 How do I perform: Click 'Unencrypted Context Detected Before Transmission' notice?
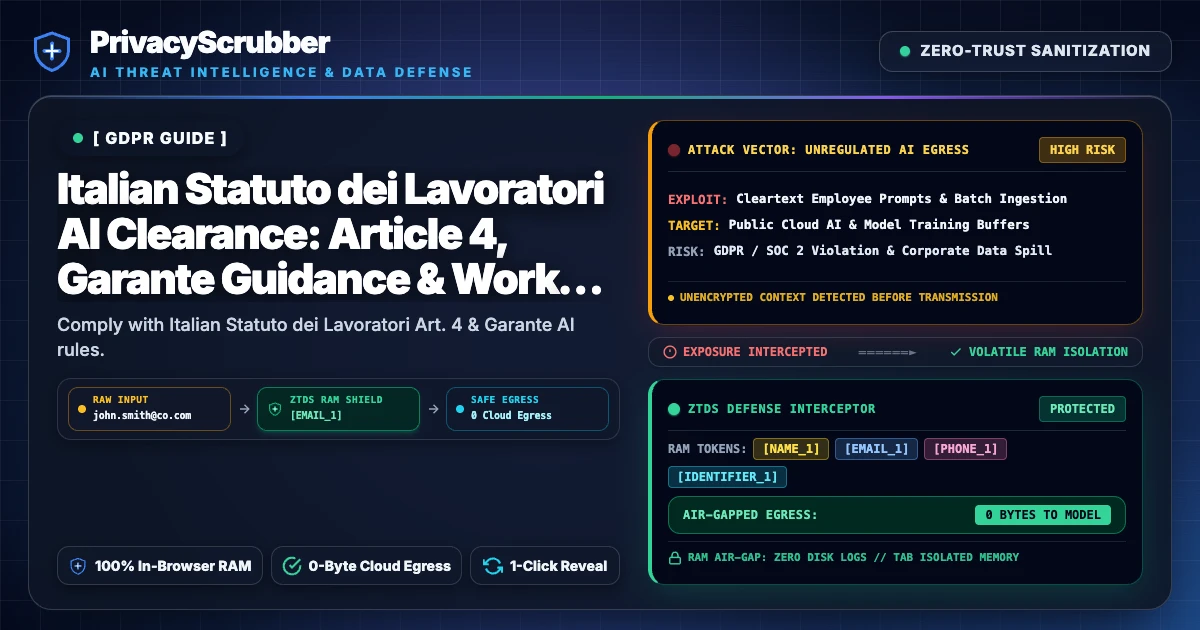click(x=838, y=297)
